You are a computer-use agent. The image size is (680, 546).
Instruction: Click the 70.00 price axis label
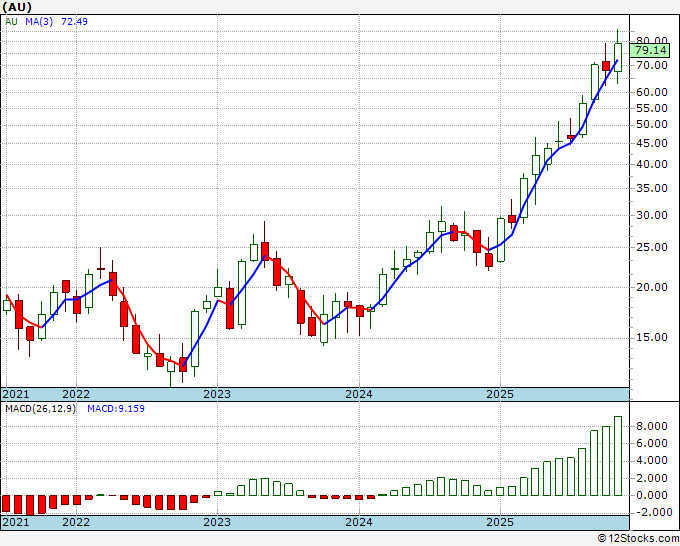click(651, 65)
